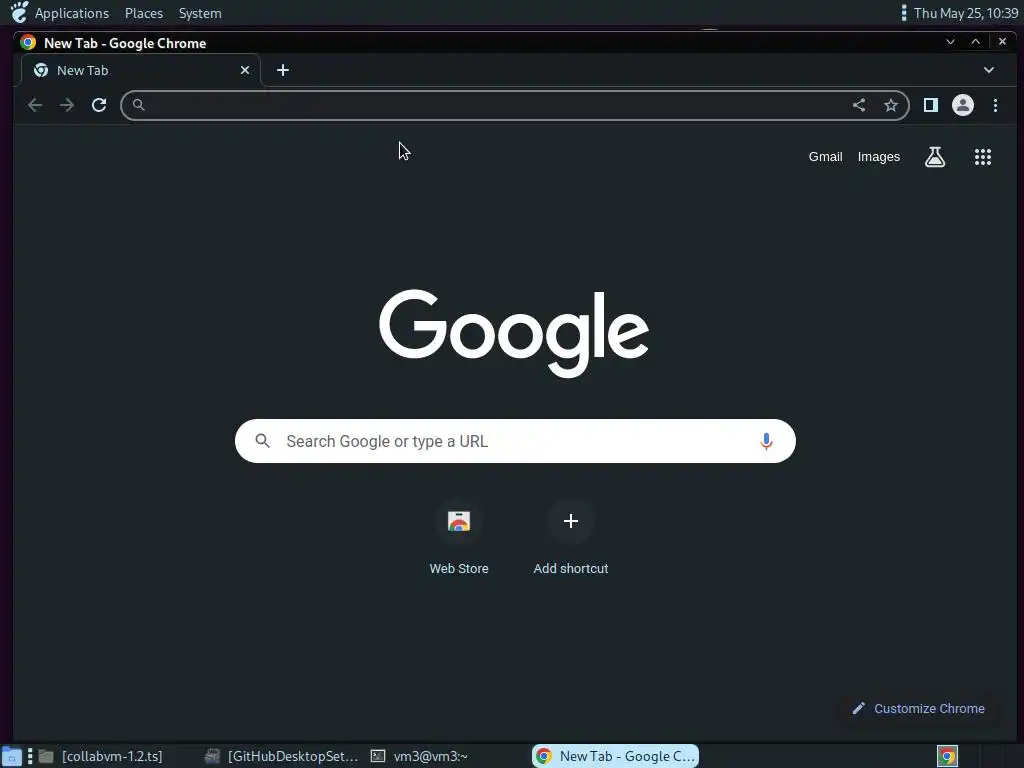Click the GNOME foot logo in top panel
1024x768 pixels.
(20, 12)
